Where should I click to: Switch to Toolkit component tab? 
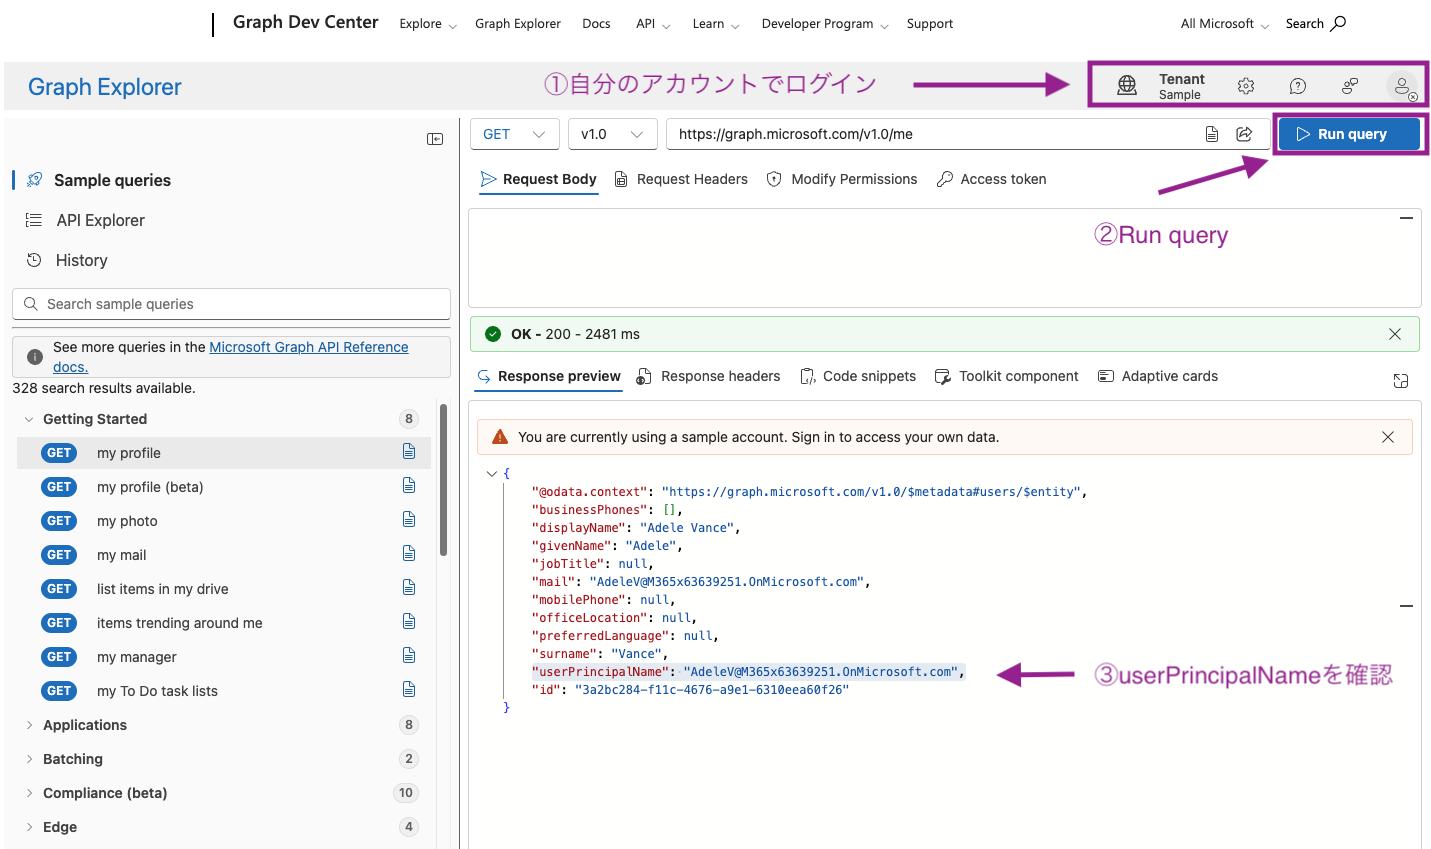[x=1007, y=376]
